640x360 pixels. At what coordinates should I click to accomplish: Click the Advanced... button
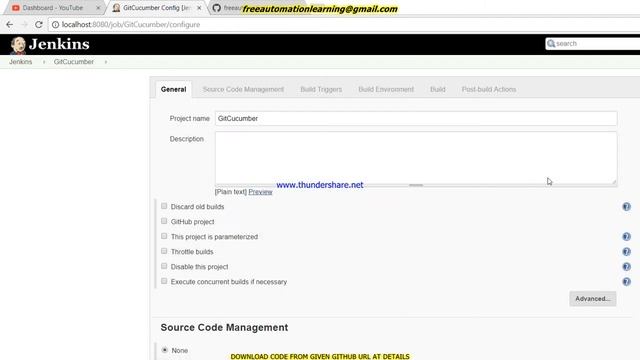pos(593,299)
